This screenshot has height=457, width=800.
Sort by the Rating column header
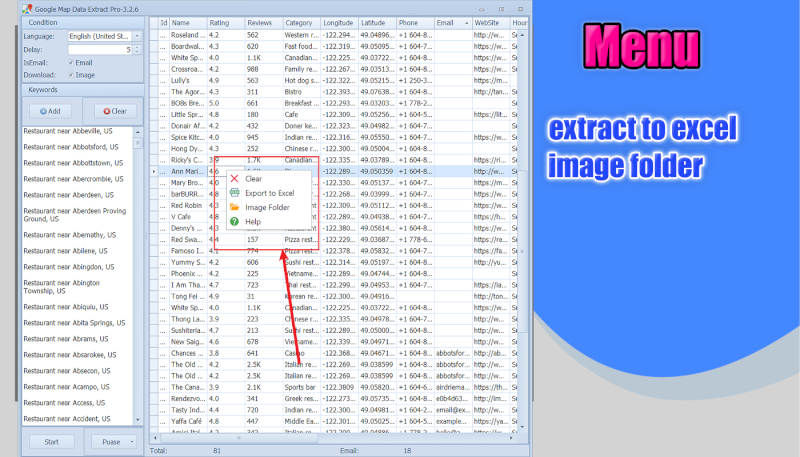[x=224, y=21]
